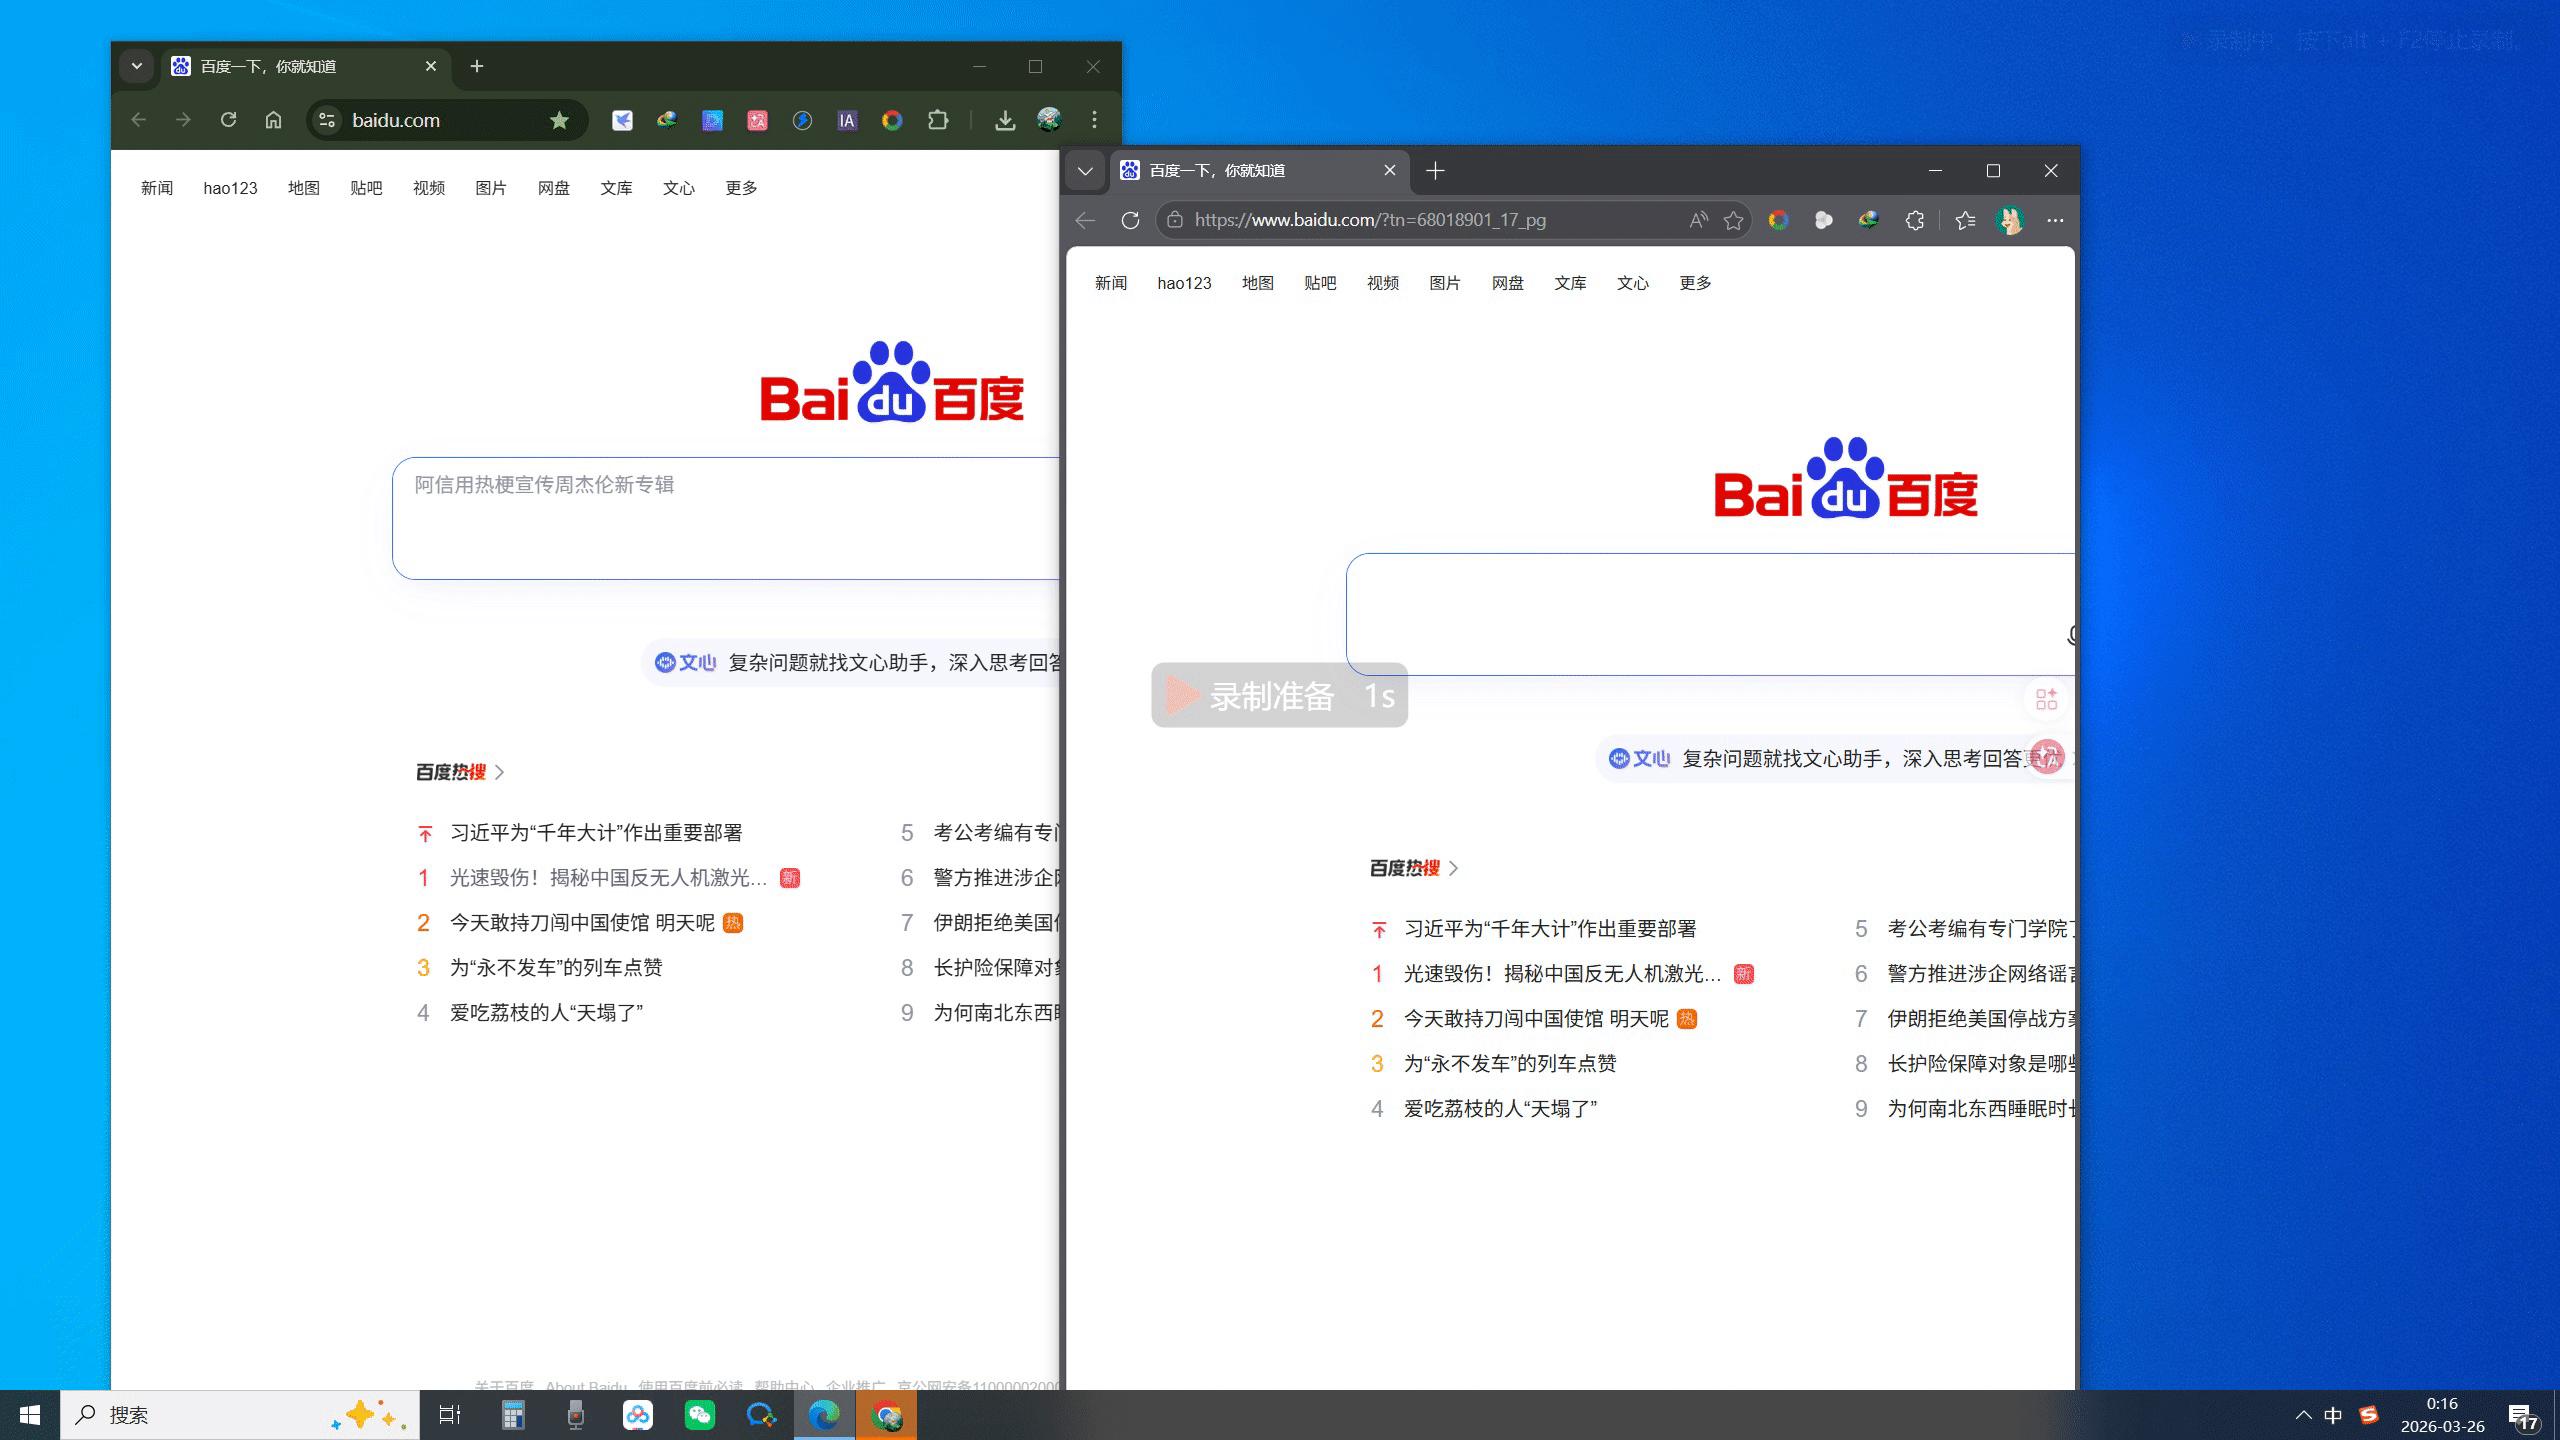Add page to Edge favorites star
The height and width of the screenshot is (1440, 2560).
click(1733, 220)
